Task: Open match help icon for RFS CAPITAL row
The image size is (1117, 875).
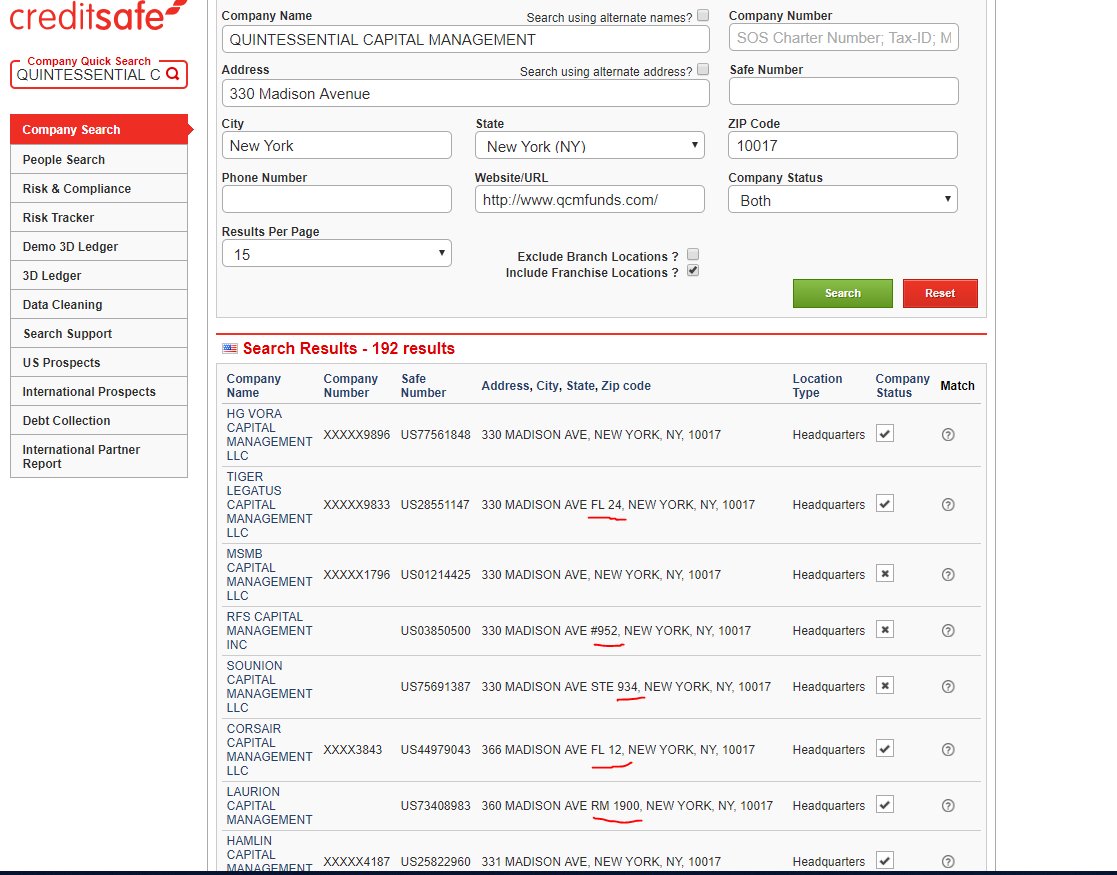Action: [x=947, y=631]
